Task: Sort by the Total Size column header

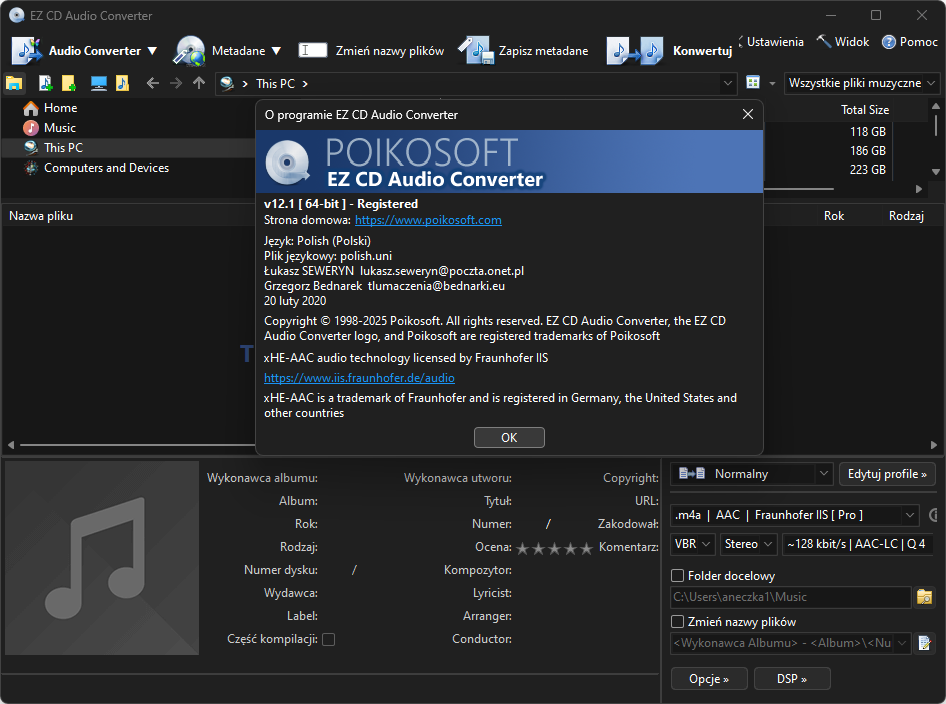Action: tap(865, 110)
